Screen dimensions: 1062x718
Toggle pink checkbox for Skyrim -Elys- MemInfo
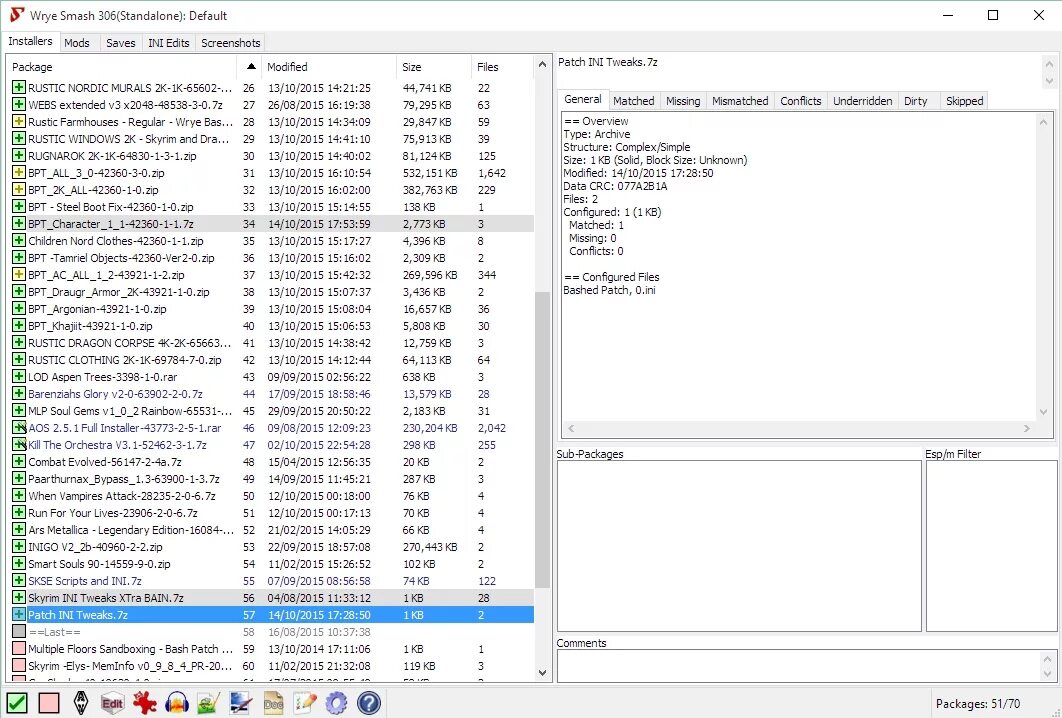(x=19, y=665)
